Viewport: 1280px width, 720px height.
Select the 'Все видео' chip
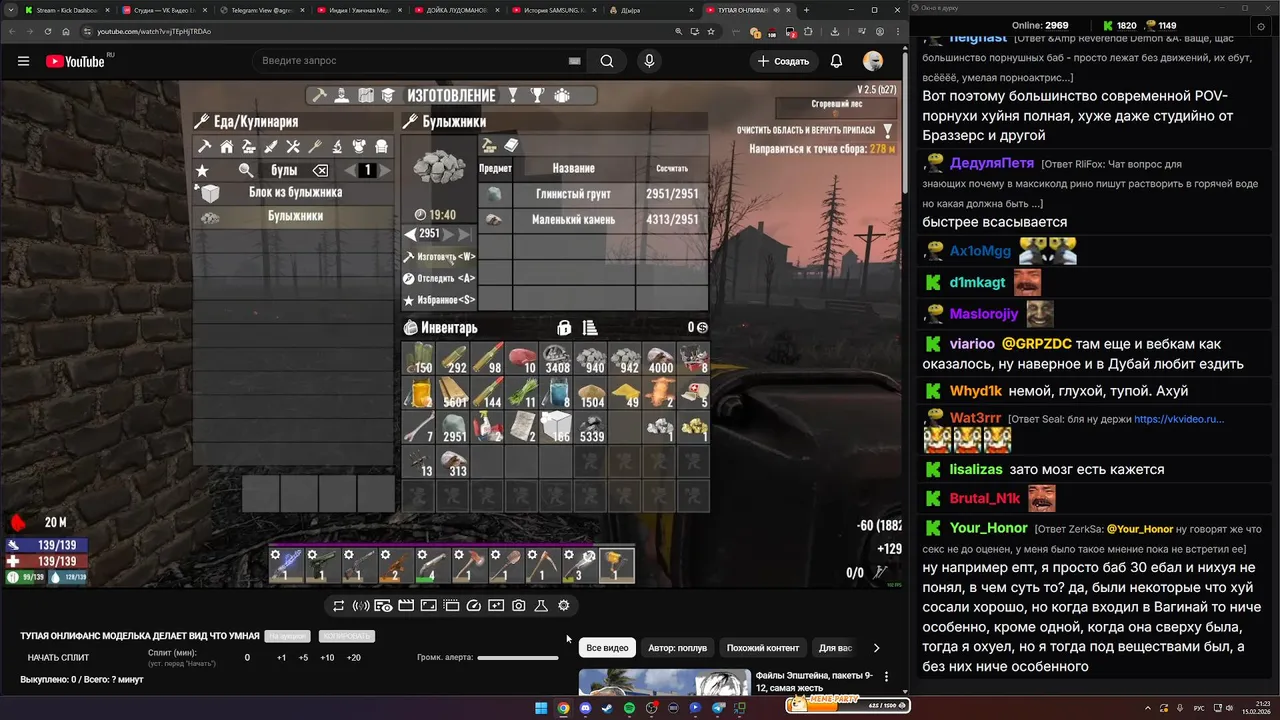607,648
